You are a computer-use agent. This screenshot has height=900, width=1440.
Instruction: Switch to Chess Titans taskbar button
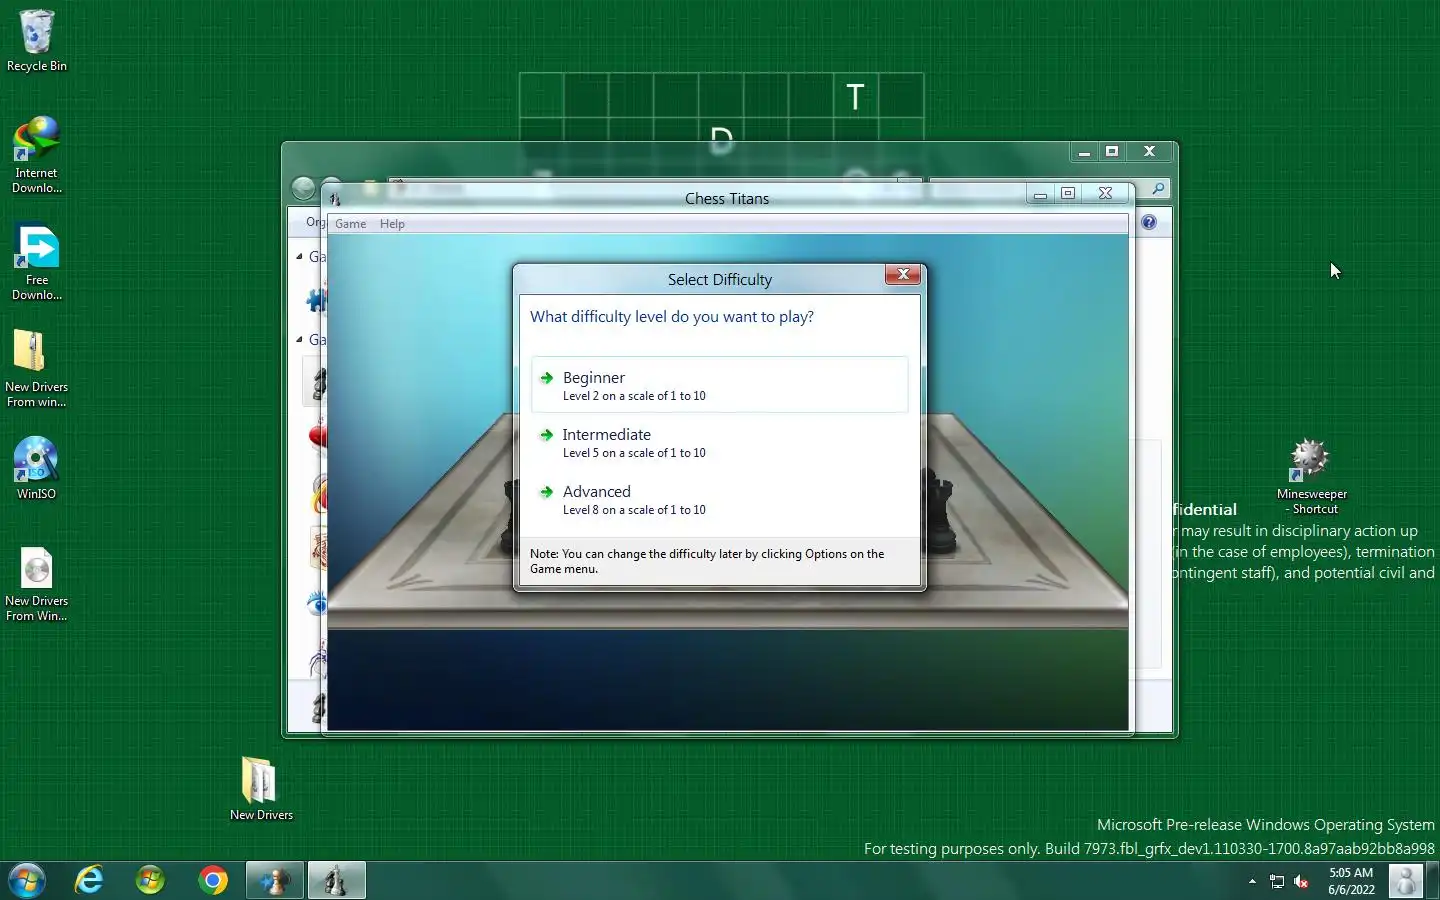[336, 880]
